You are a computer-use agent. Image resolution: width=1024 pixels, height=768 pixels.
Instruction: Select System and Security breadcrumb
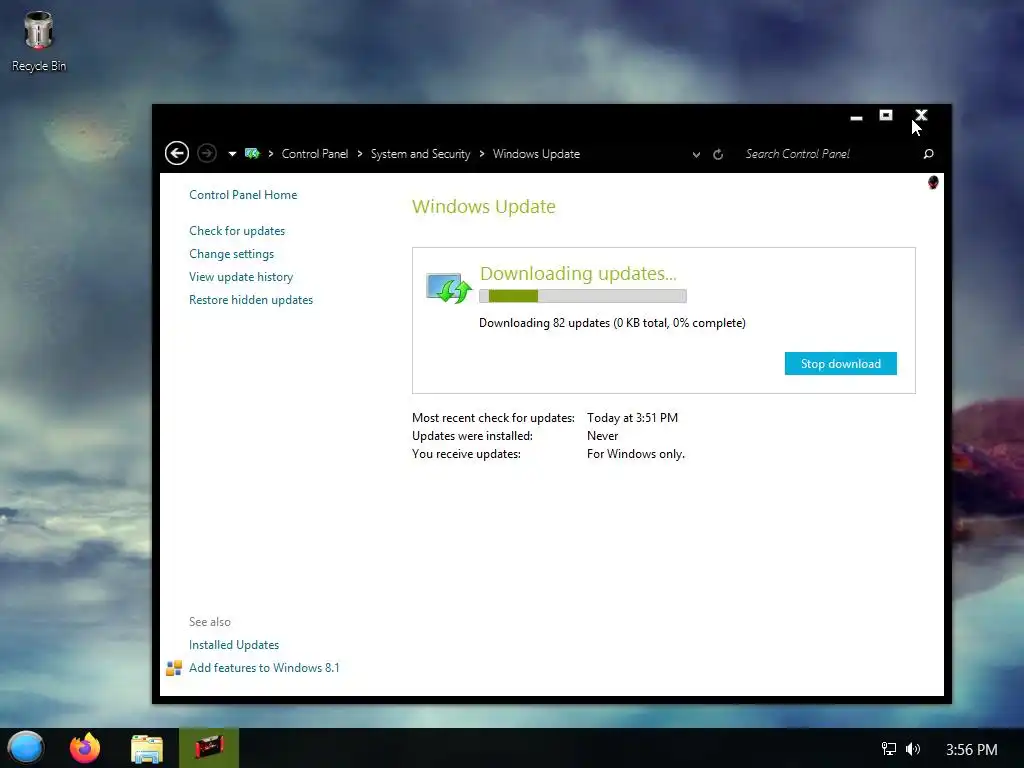(421, 154)
